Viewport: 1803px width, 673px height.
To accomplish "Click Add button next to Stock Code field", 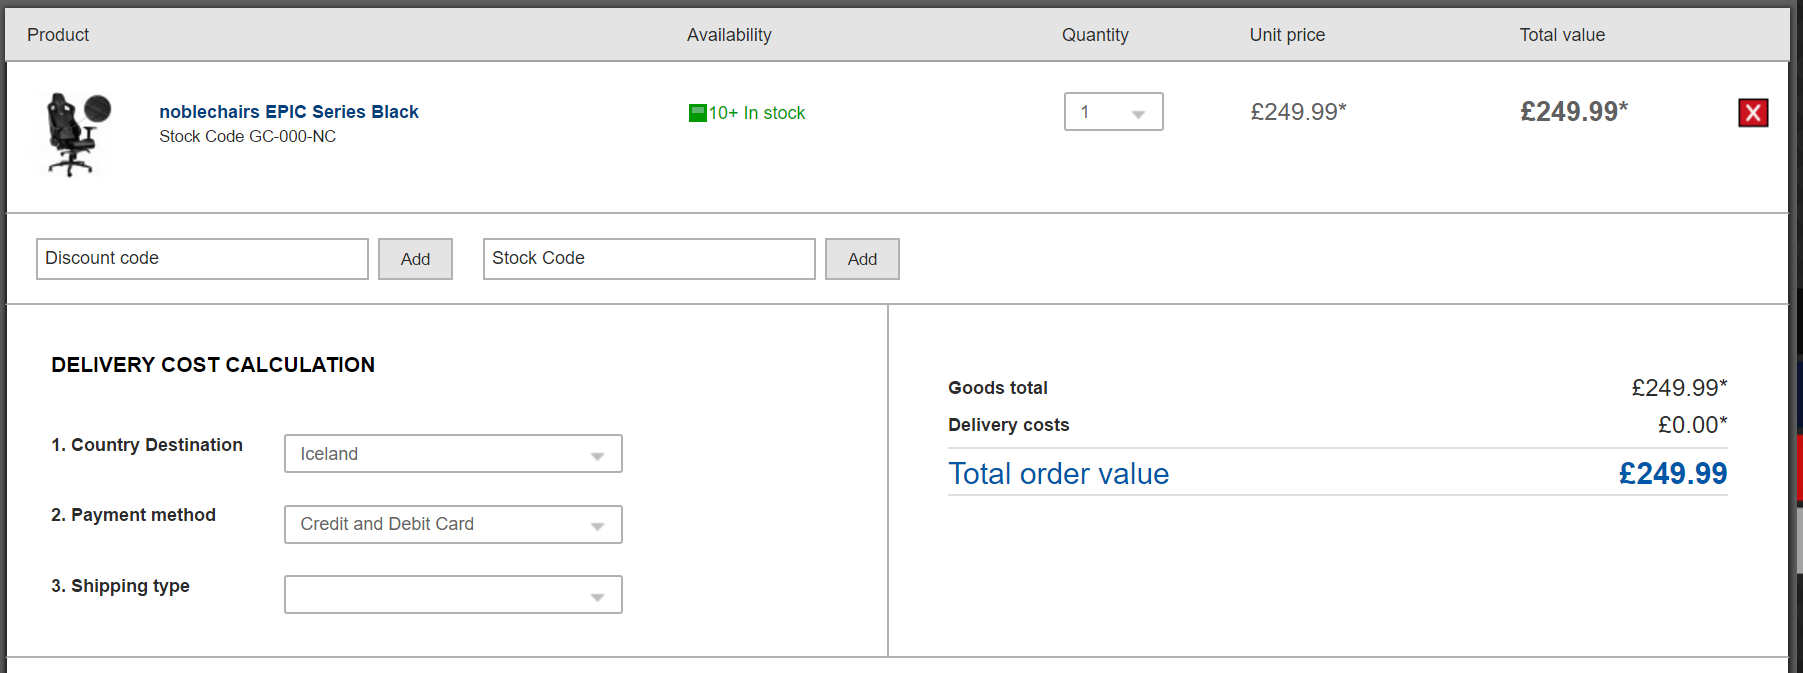I will [x=862, y=259].
